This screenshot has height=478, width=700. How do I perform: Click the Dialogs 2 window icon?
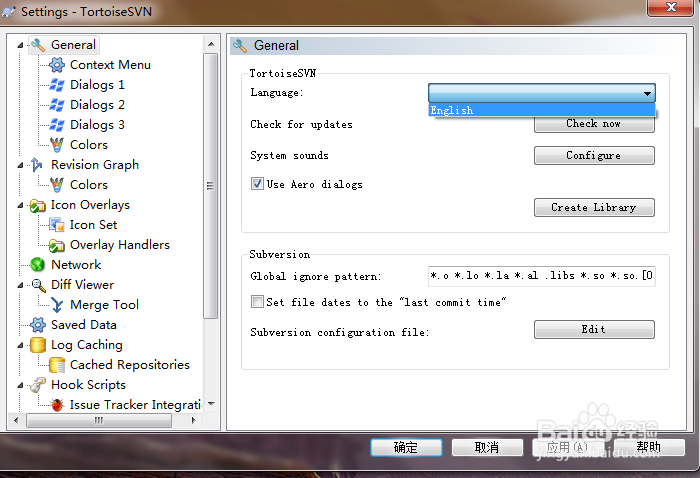click(x=57, y=105)
